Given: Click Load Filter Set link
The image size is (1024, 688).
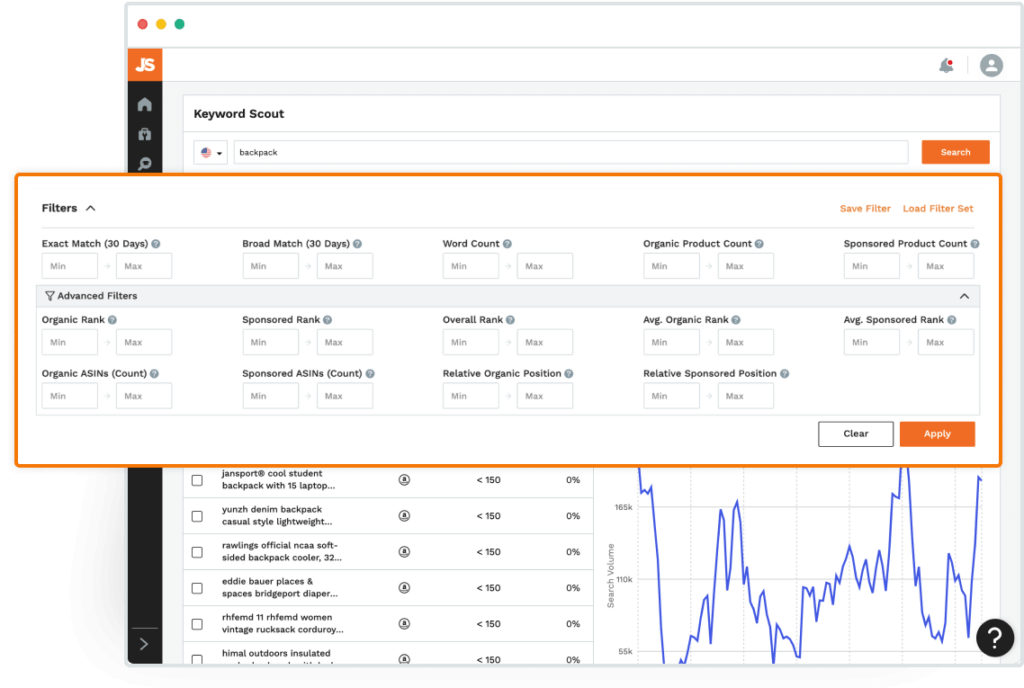Looking at the screenshot, I should pos(938,209).
